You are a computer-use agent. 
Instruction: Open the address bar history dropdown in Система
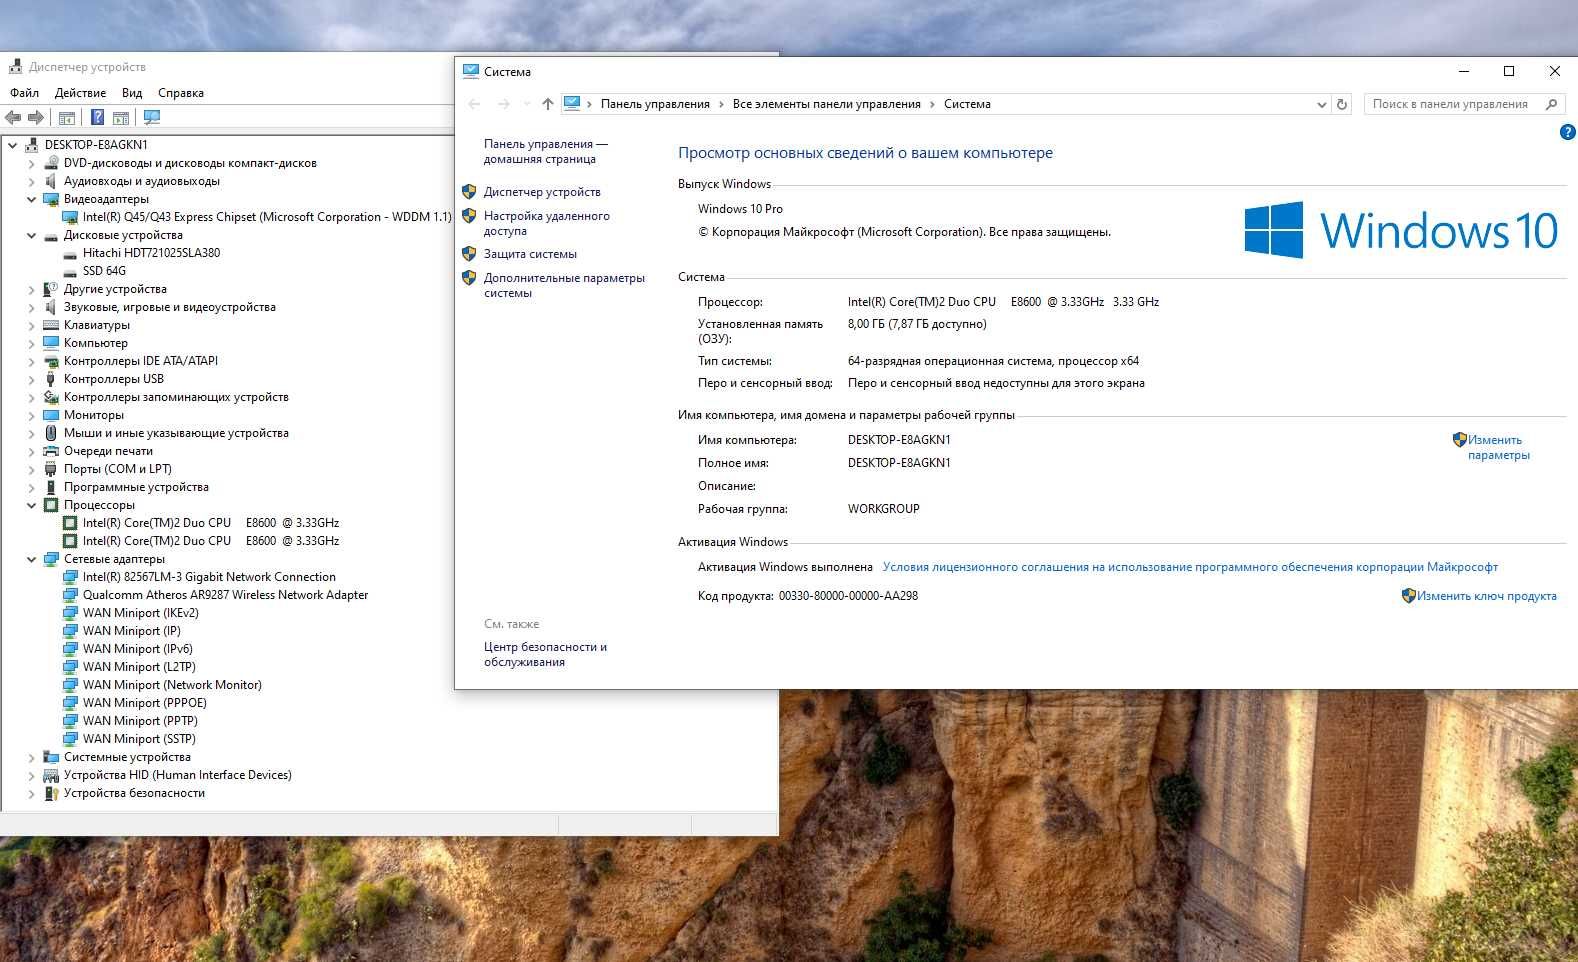pyautogui.click(x=1321, y=104)
